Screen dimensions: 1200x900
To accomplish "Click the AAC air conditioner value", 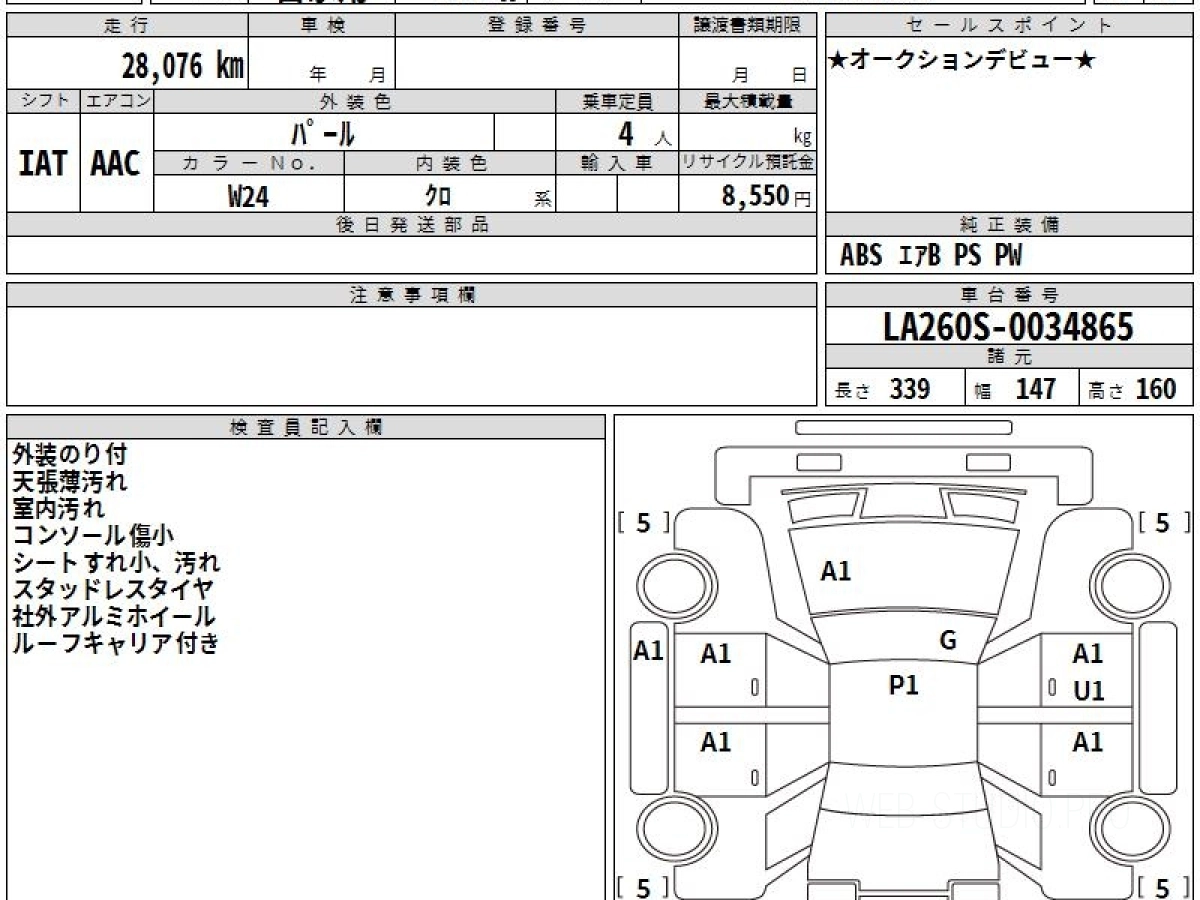I will 116,163.
